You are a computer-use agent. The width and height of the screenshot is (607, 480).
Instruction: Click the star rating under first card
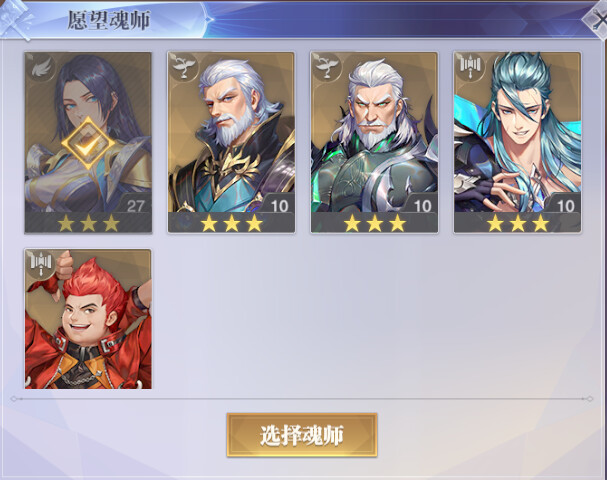(88, 223)
